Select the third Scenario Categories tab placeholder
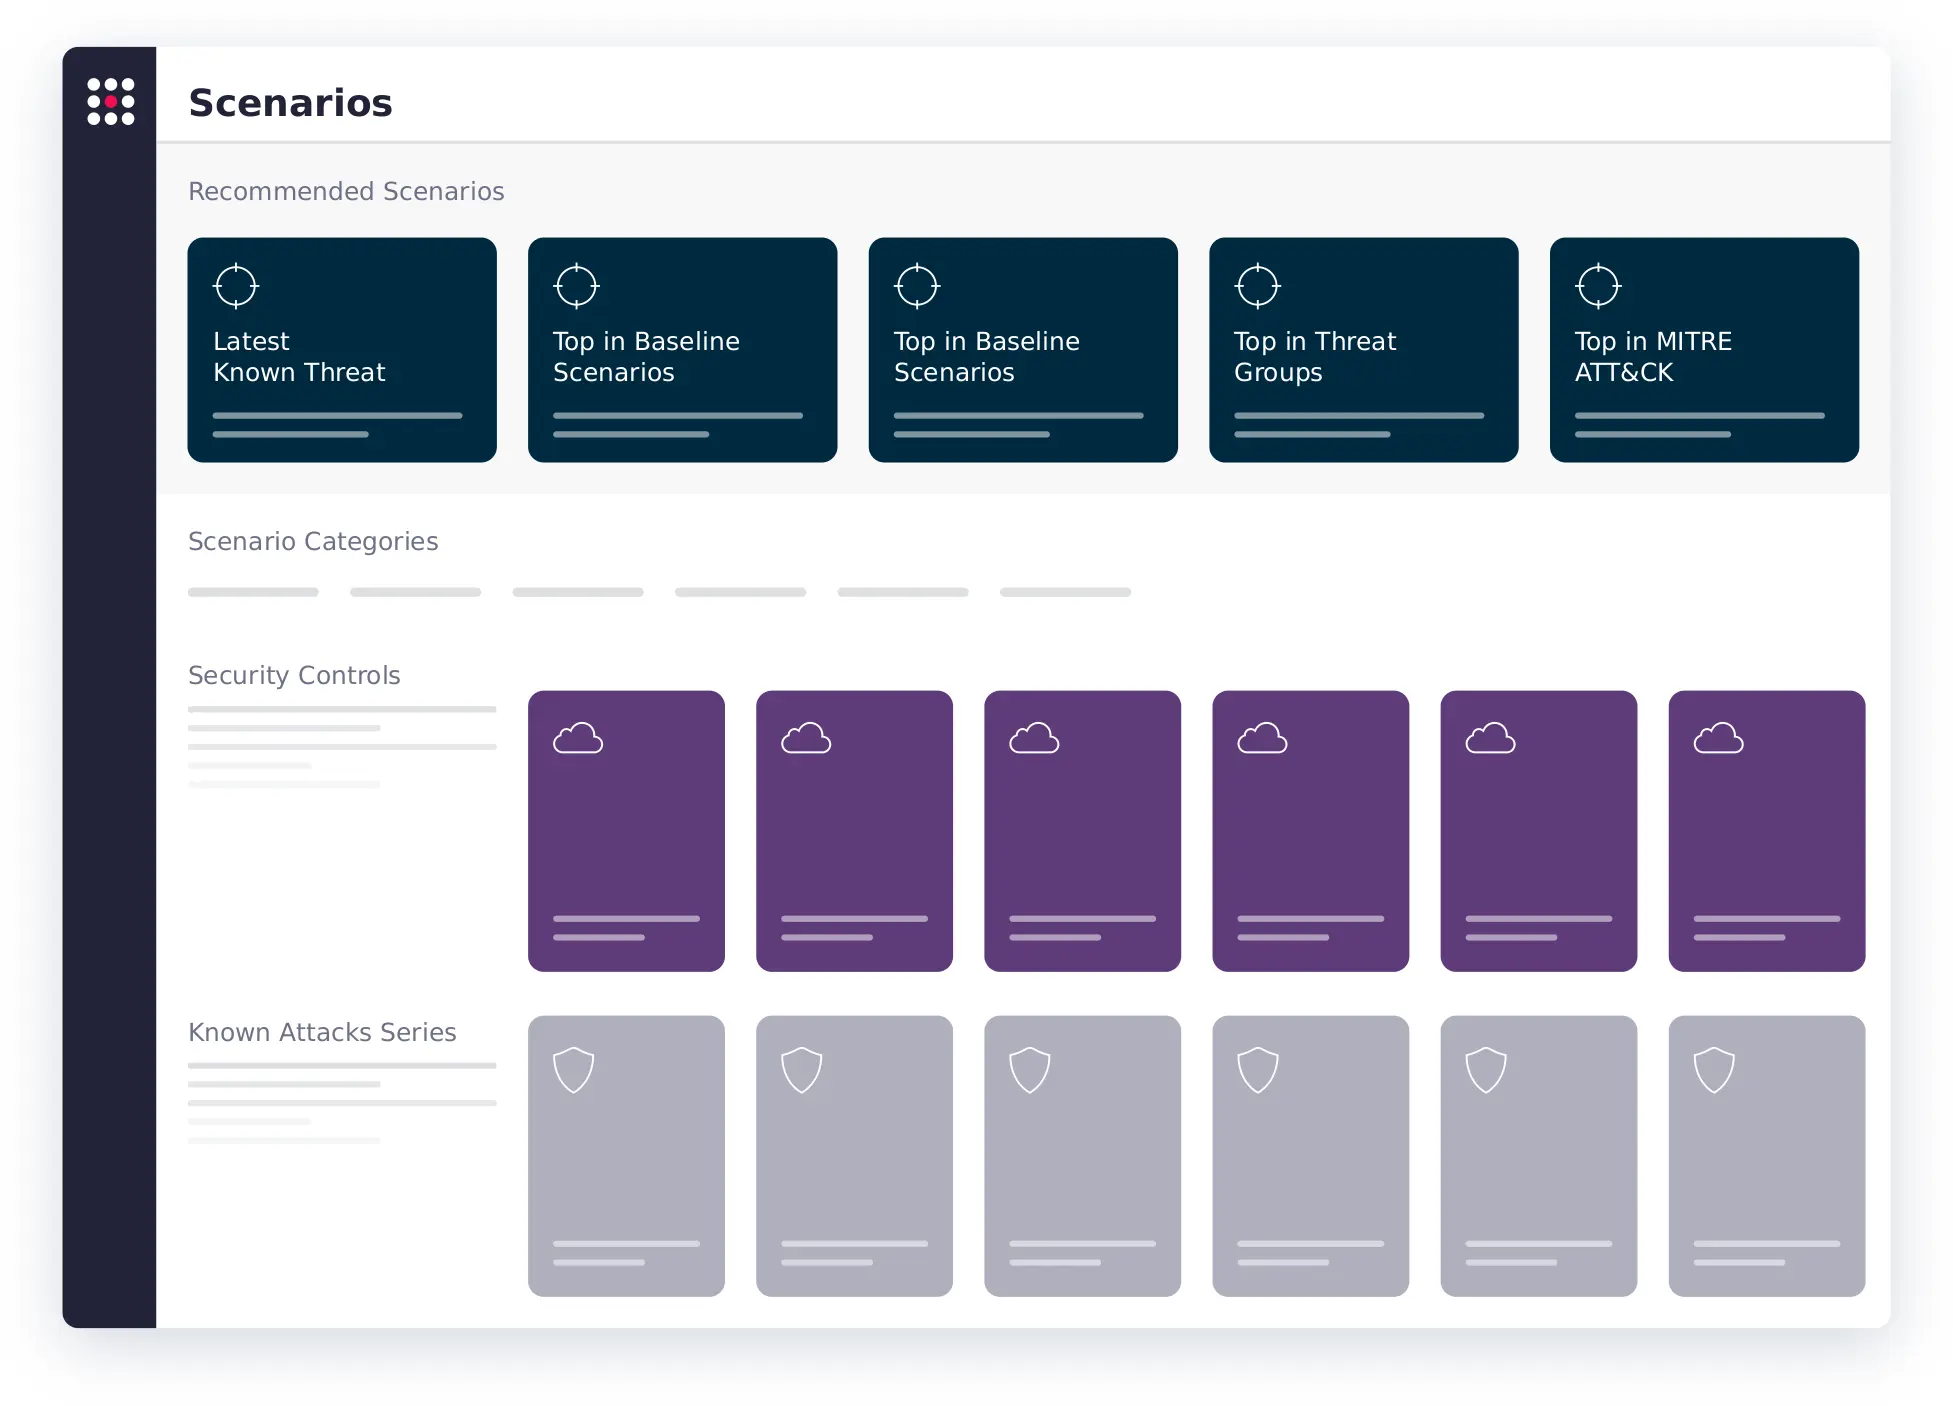The width and height of the screenshot is (1953, 1406). tap(578, 592)
